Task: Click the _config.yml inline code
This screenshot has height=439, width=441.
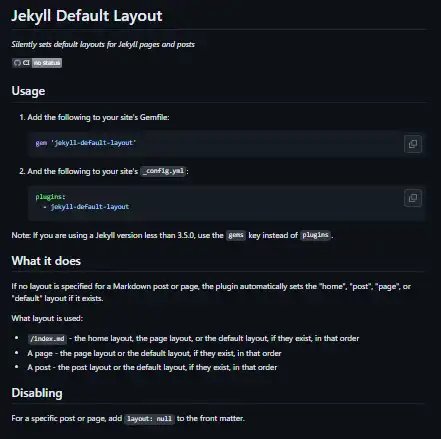Action: pyautogui.click(x=163, y=171)
